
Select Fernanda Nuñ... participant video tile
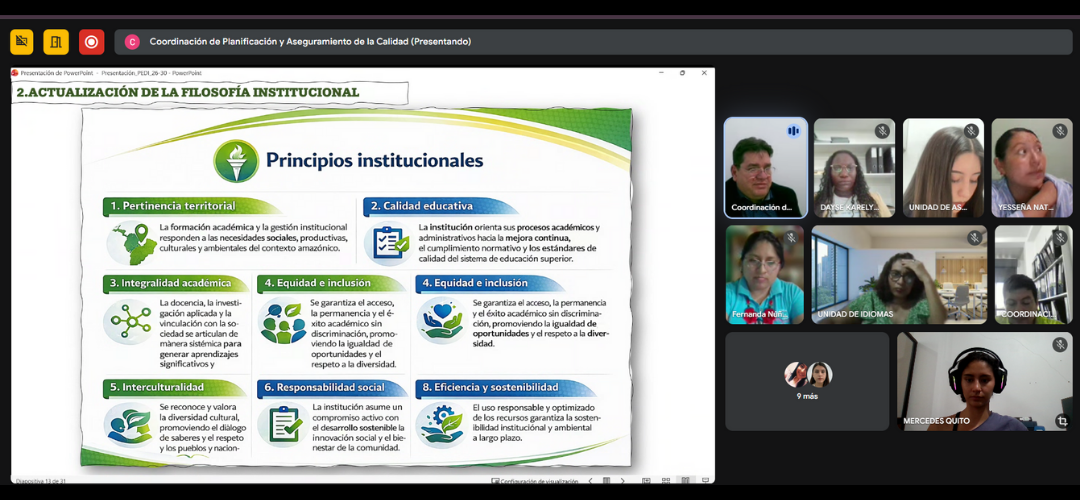pos(764,274)
